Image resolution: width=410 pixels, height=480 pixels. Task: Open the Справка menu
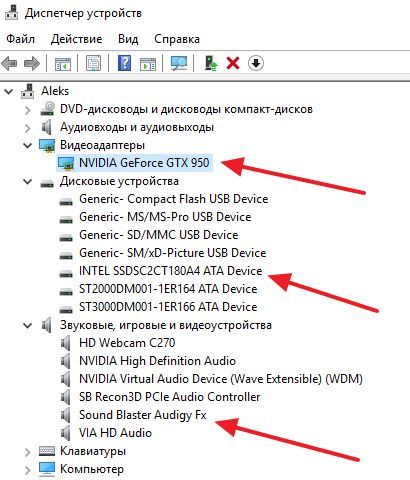[177, 39]
